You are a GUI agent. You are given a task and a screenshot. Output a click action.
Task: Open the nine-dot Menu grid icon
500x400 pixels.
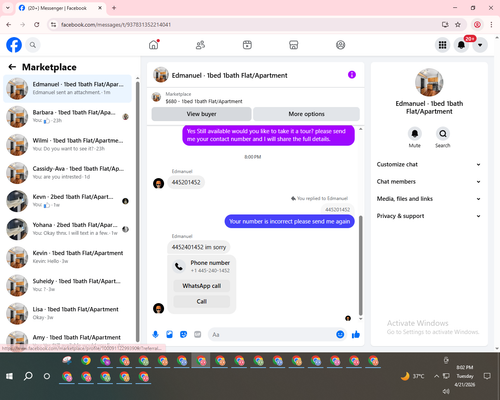click(442, 45)
